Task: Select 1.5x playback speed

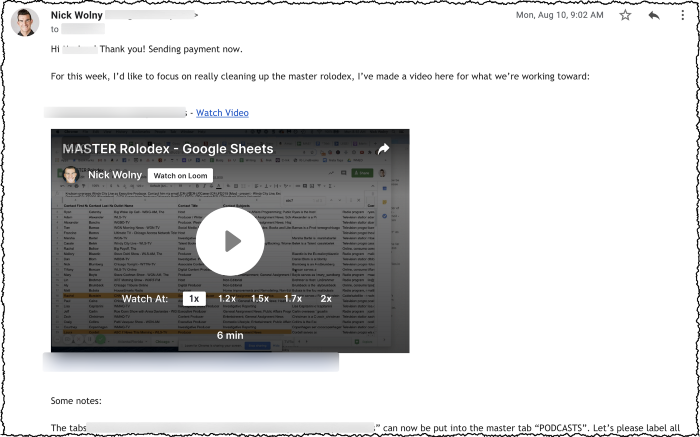Action: pyautogui.click(x=260, y=299)
